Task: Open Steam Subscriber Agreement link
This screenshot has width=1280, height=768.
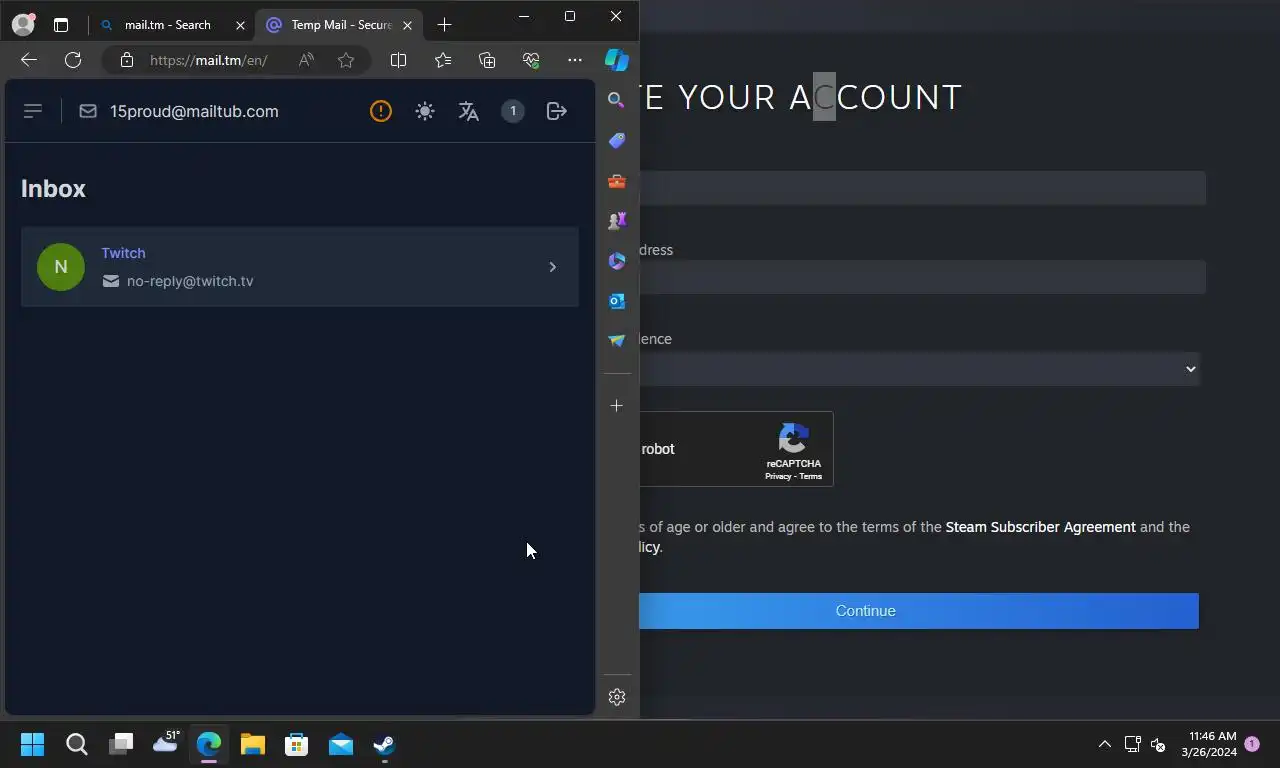Action: point(1040,527)
